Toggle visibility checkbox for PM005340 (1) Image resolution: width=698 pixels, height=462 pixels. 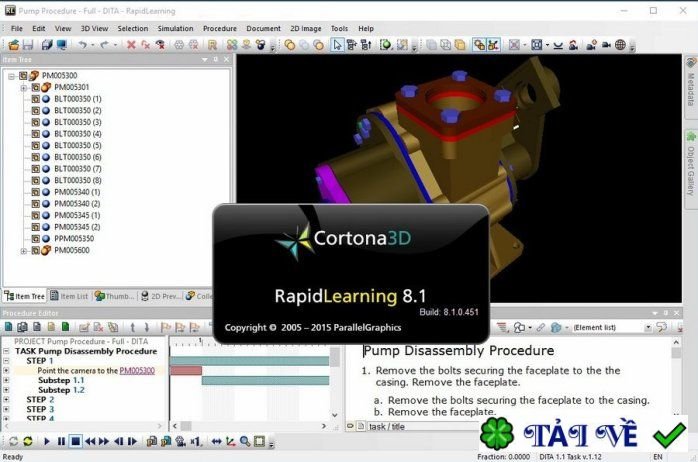(35, 192)
